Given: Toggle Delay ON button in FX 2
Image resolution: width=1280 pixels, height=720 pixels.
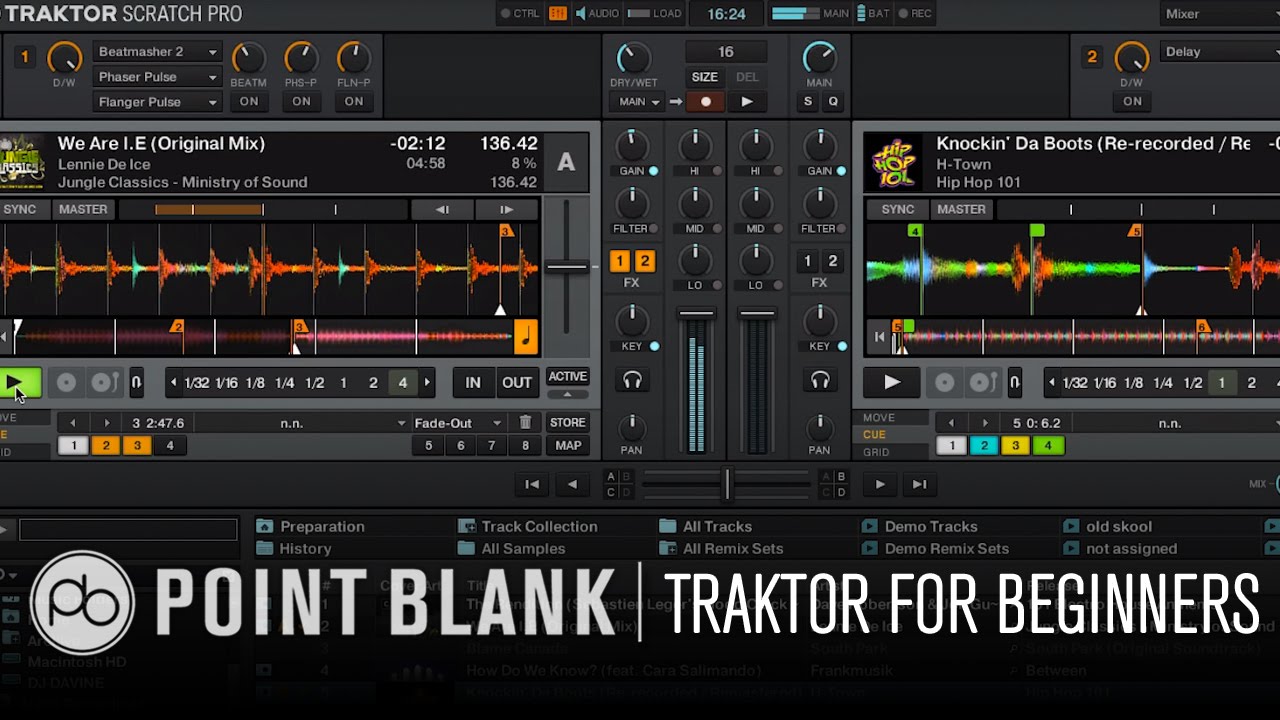Looking at the screenshot, I should click(x=1132, y=102).
